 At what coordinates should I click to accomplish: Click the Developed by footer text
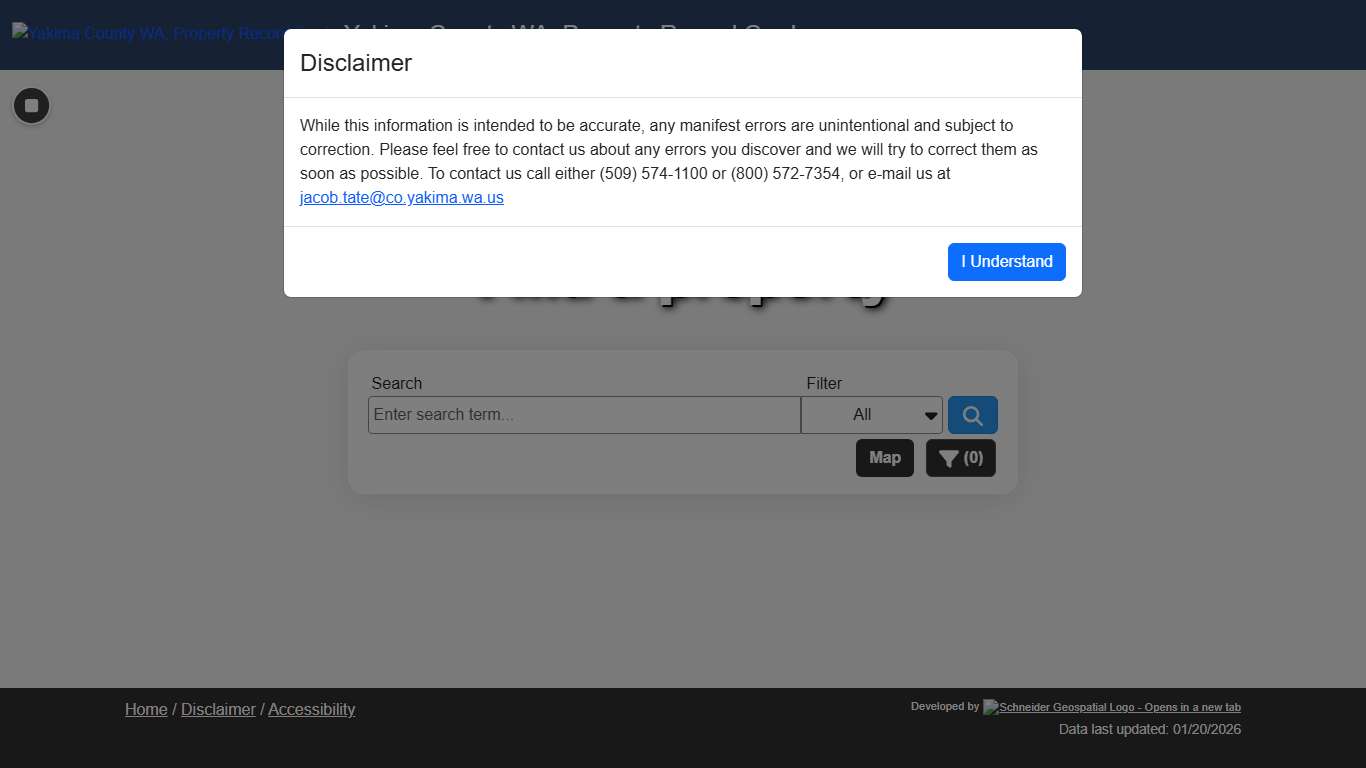944,706
